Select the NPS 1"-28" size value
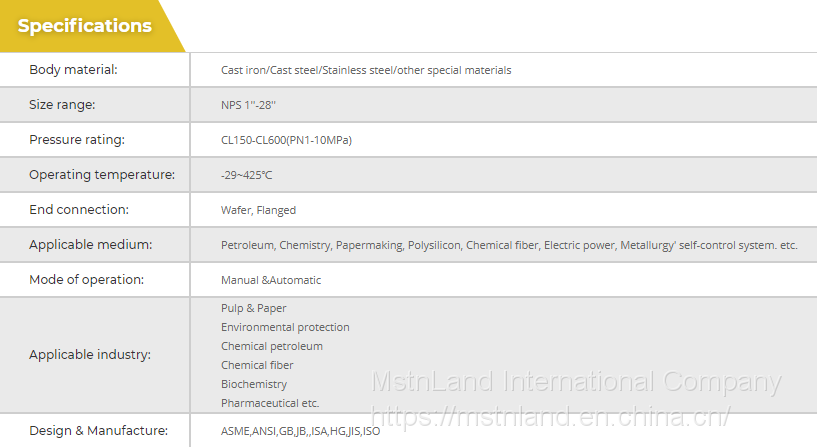 point(248,105)
